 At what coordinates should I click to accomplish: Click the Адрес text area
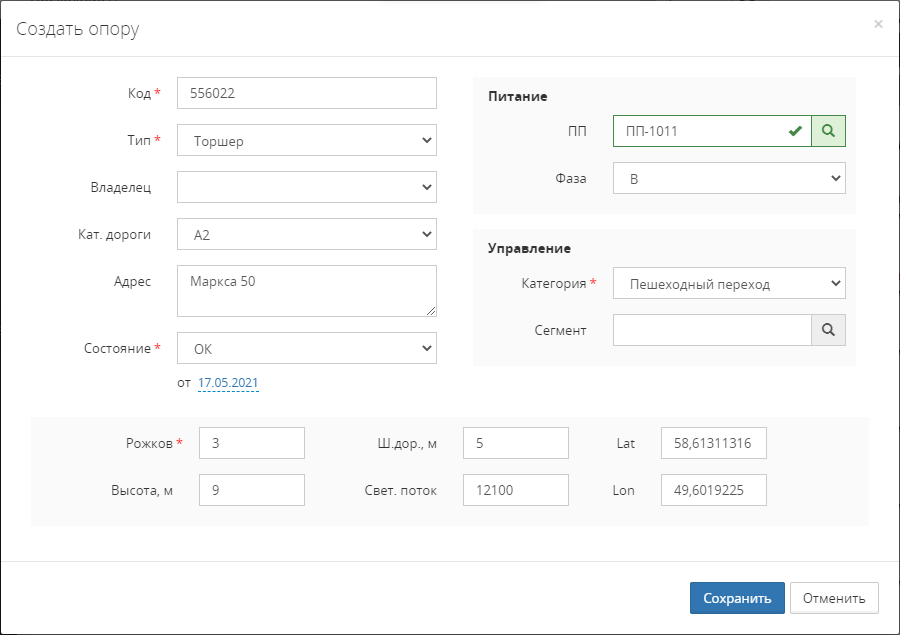306,290
